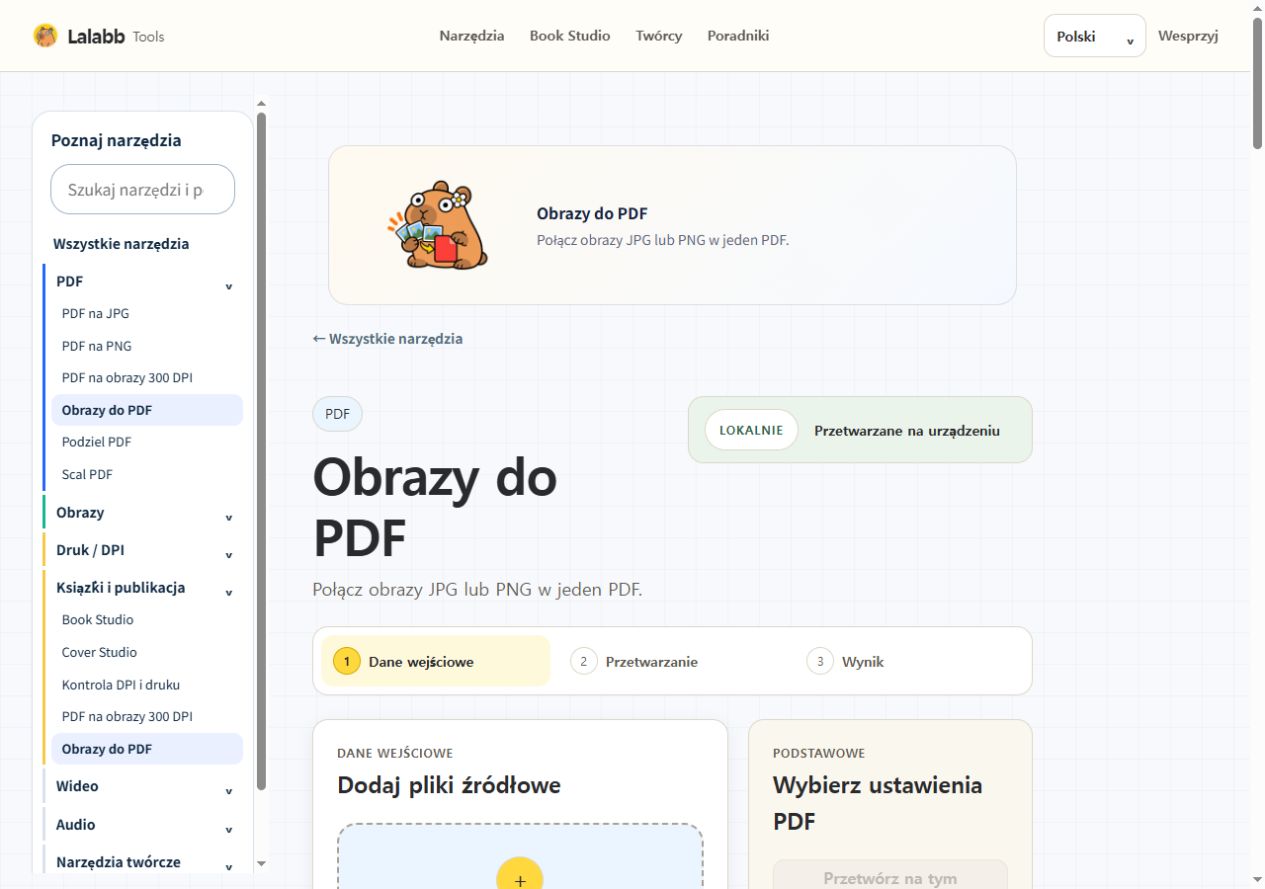Click the Lalabb capybara logo icon
The width and height of the screenshot is (1265, 889).
click(x=45, y=36)
